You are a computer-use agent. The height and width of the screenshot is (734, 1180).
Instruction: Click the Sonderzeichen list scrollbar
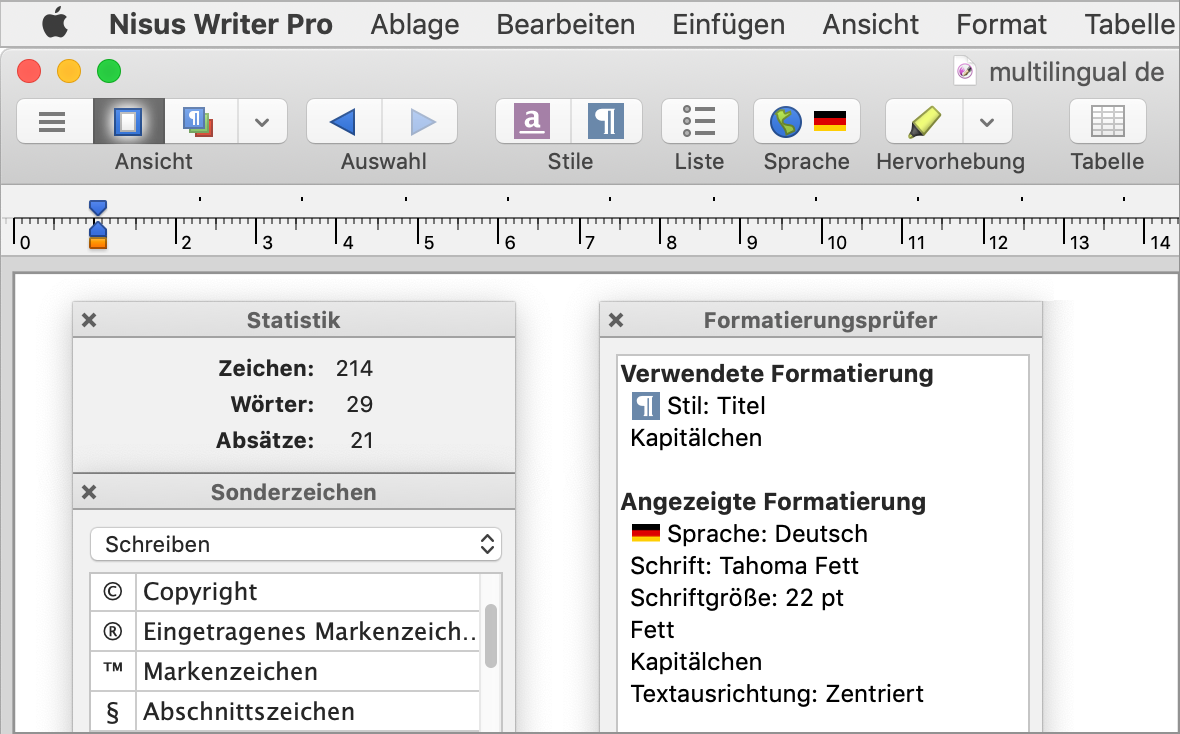coord(491,635)
